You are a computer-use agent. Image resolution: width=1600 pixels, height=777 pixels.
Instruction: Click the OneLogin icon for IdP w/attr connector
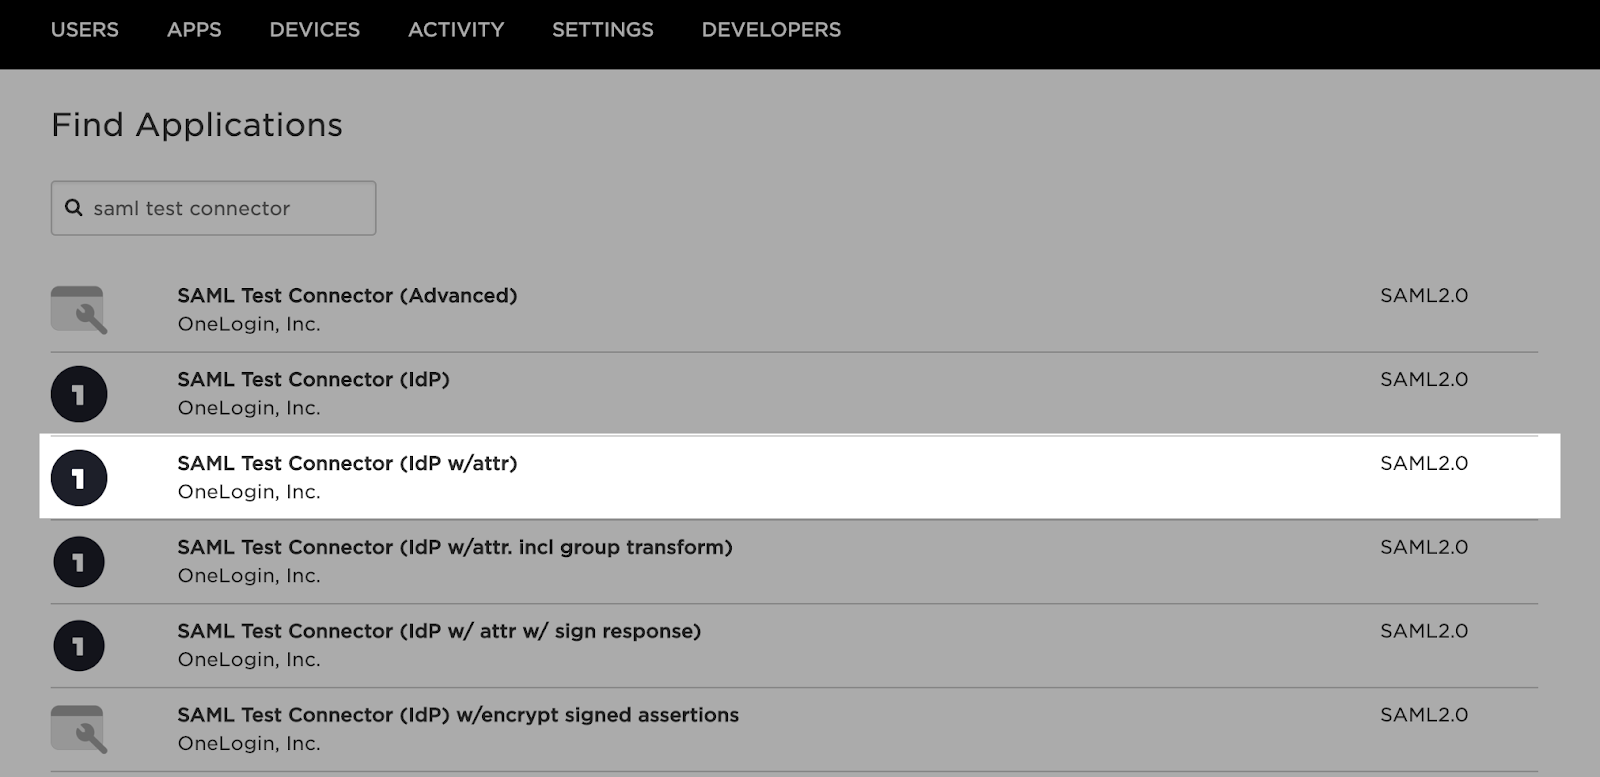point(79,478)
